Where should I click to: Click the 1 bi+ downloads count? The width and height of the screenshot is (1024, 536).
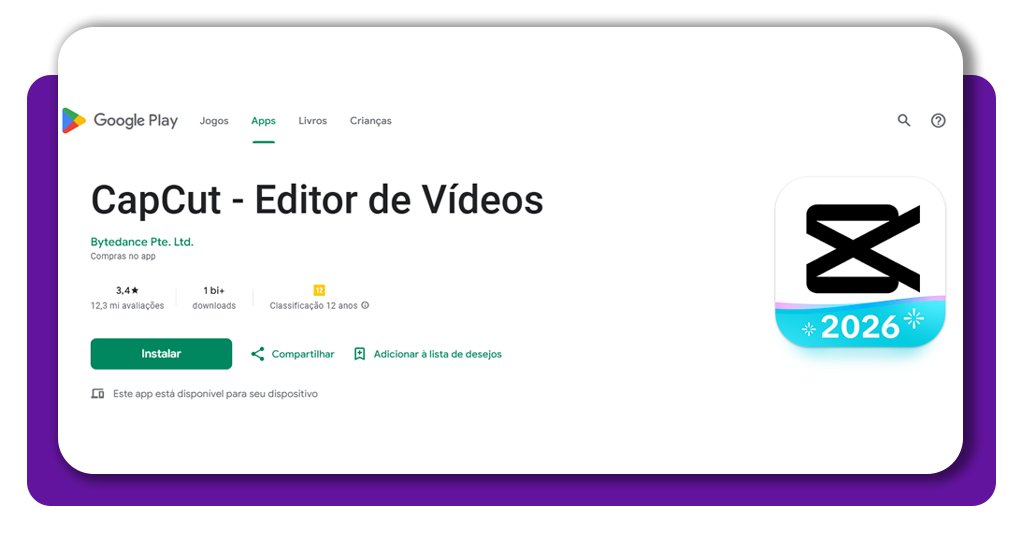[x=214, y=290]
